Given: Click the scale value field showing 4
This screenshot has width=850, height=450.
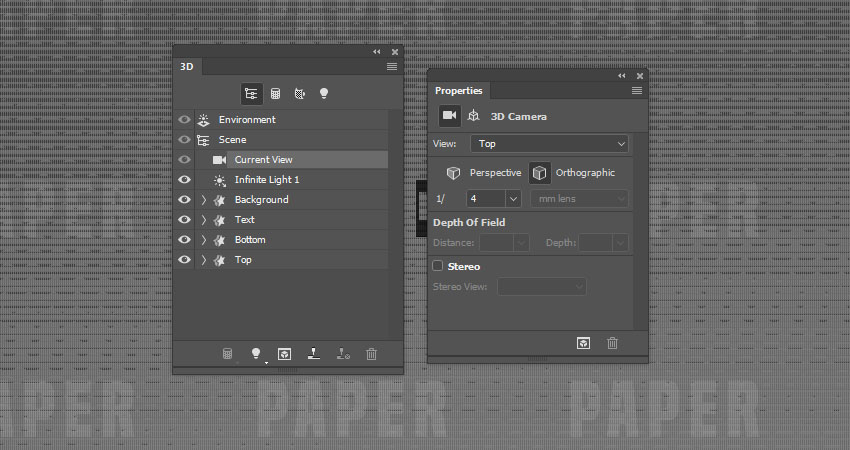Looking at the screenshot, I should [x=486, y=199].
